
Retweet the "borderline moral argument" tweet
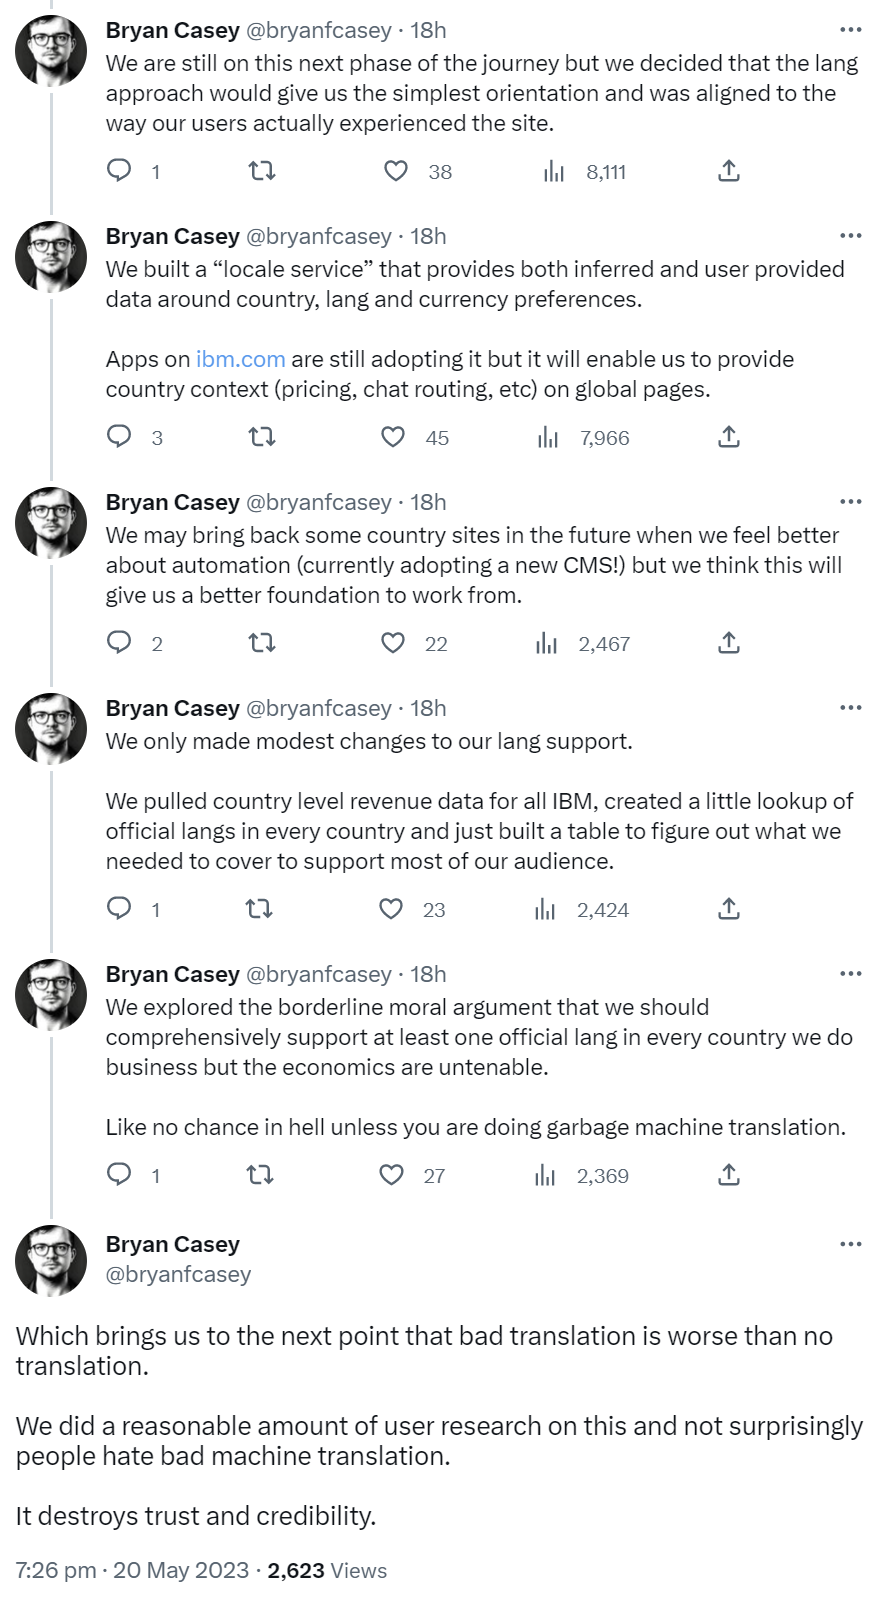[x=260, y=1175]
